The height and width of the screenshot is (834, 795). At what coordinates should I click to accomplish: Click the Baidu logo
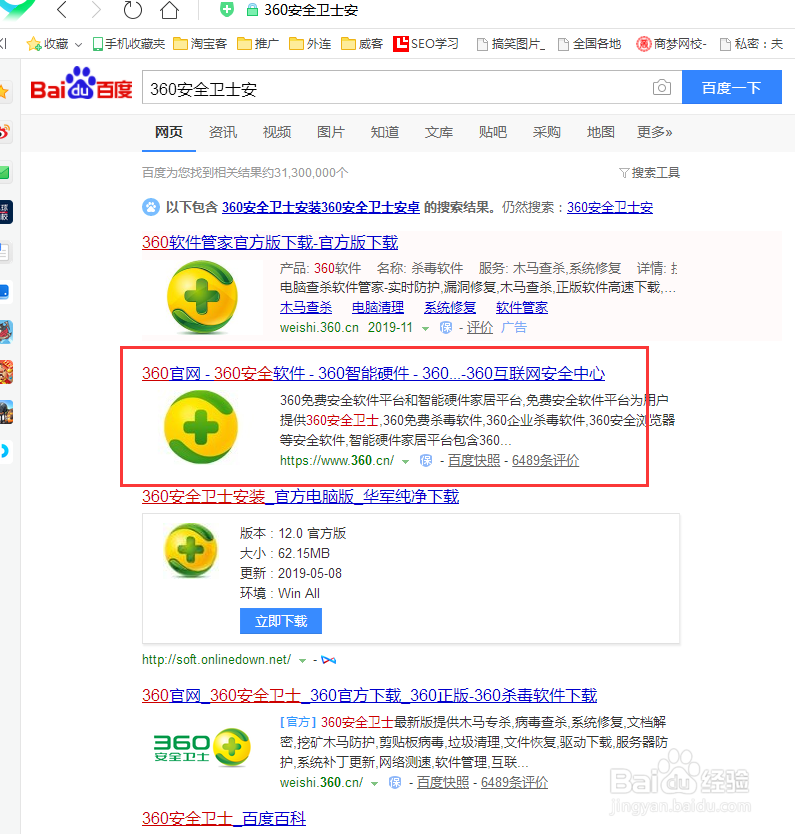pyautogui.click(x=81, y=84)
